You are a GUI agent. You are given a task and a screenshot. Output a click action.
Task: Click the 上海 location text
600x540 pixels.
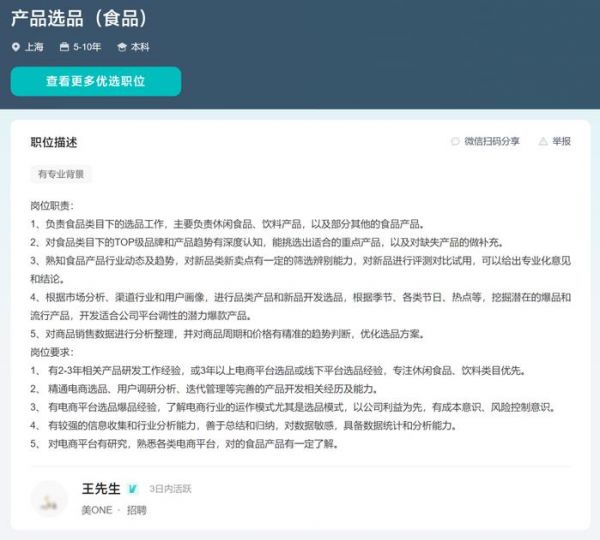click(34, 47)
